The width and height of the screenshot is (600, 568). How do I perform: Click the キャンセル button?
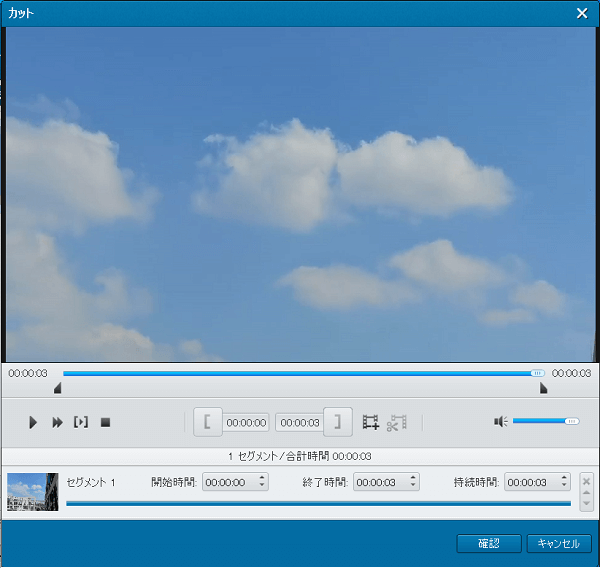[x=559, y=544]
